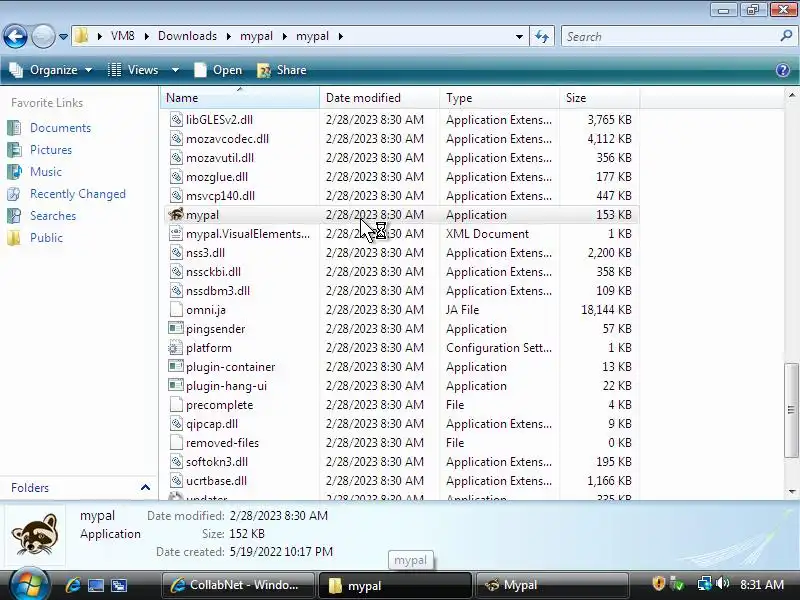Open the Windows Start orb
This screenshot has width=800, height=600.
tap(29, 584)
